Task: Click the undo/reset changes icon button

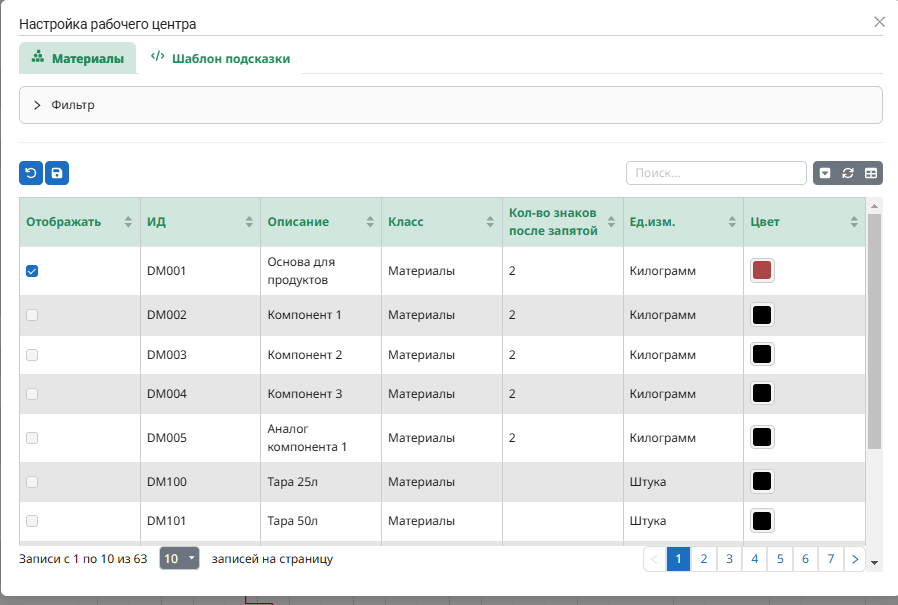Action: [31, 173]
